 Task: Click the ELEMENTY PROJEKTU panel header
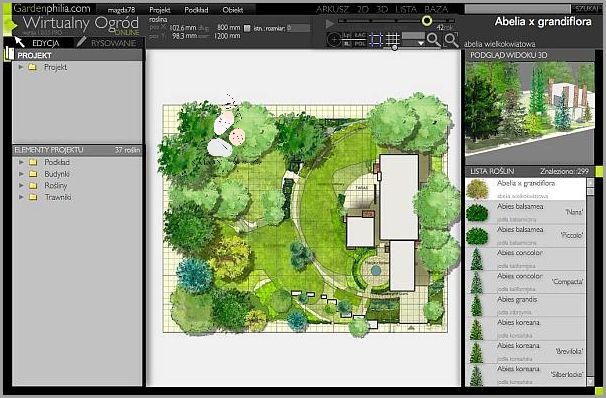(x=77, y=150)
